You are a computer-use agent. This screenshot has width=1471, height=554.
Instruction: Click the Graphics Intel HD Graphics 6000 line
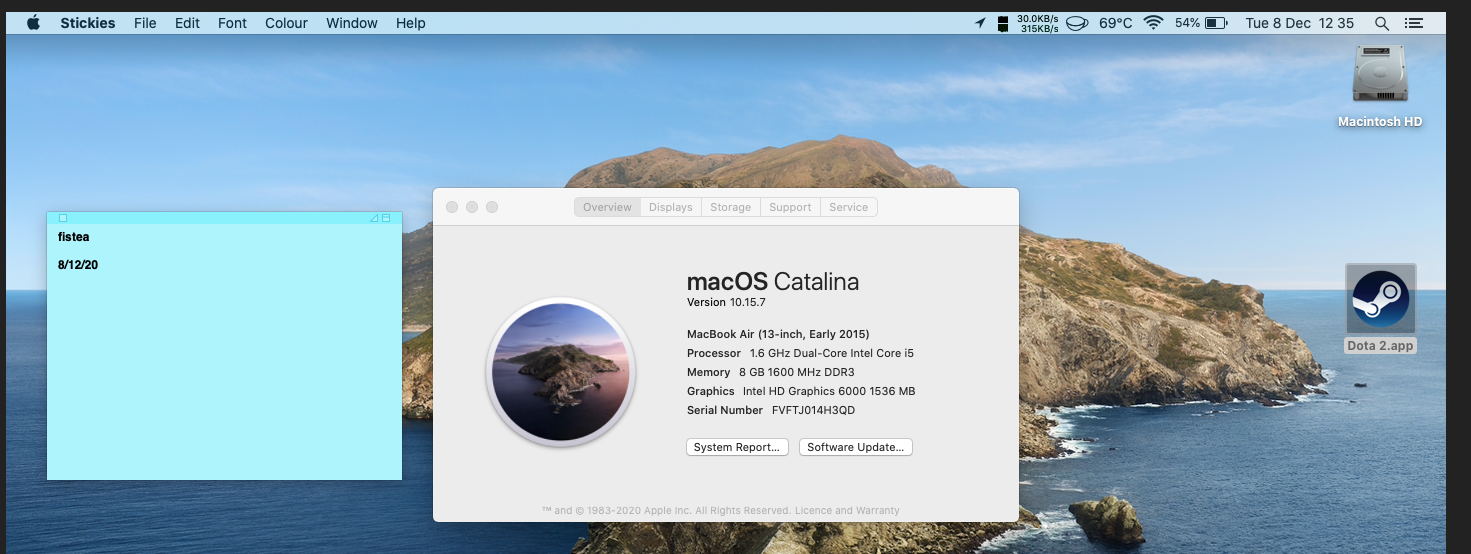click(x=801, y=391)
